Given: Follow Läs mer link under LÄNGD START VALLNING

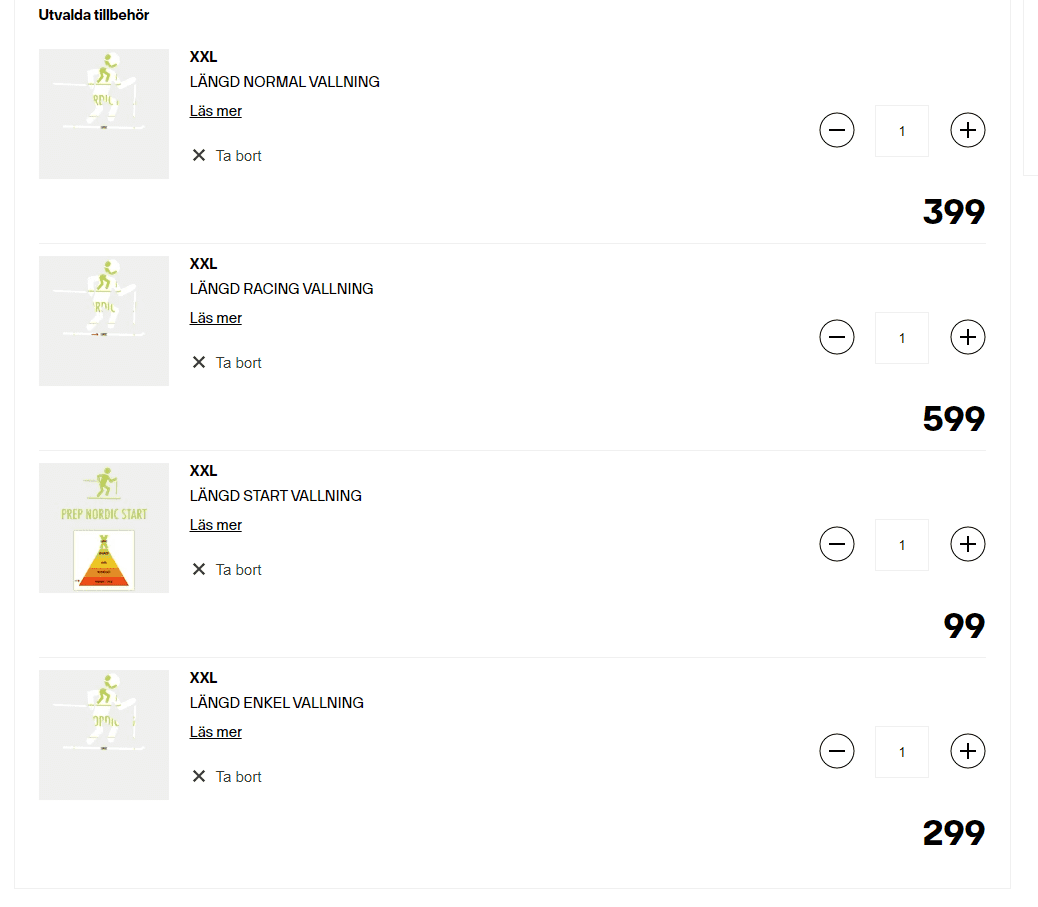Looking at the screenshot, I should [x=216, y=525].
